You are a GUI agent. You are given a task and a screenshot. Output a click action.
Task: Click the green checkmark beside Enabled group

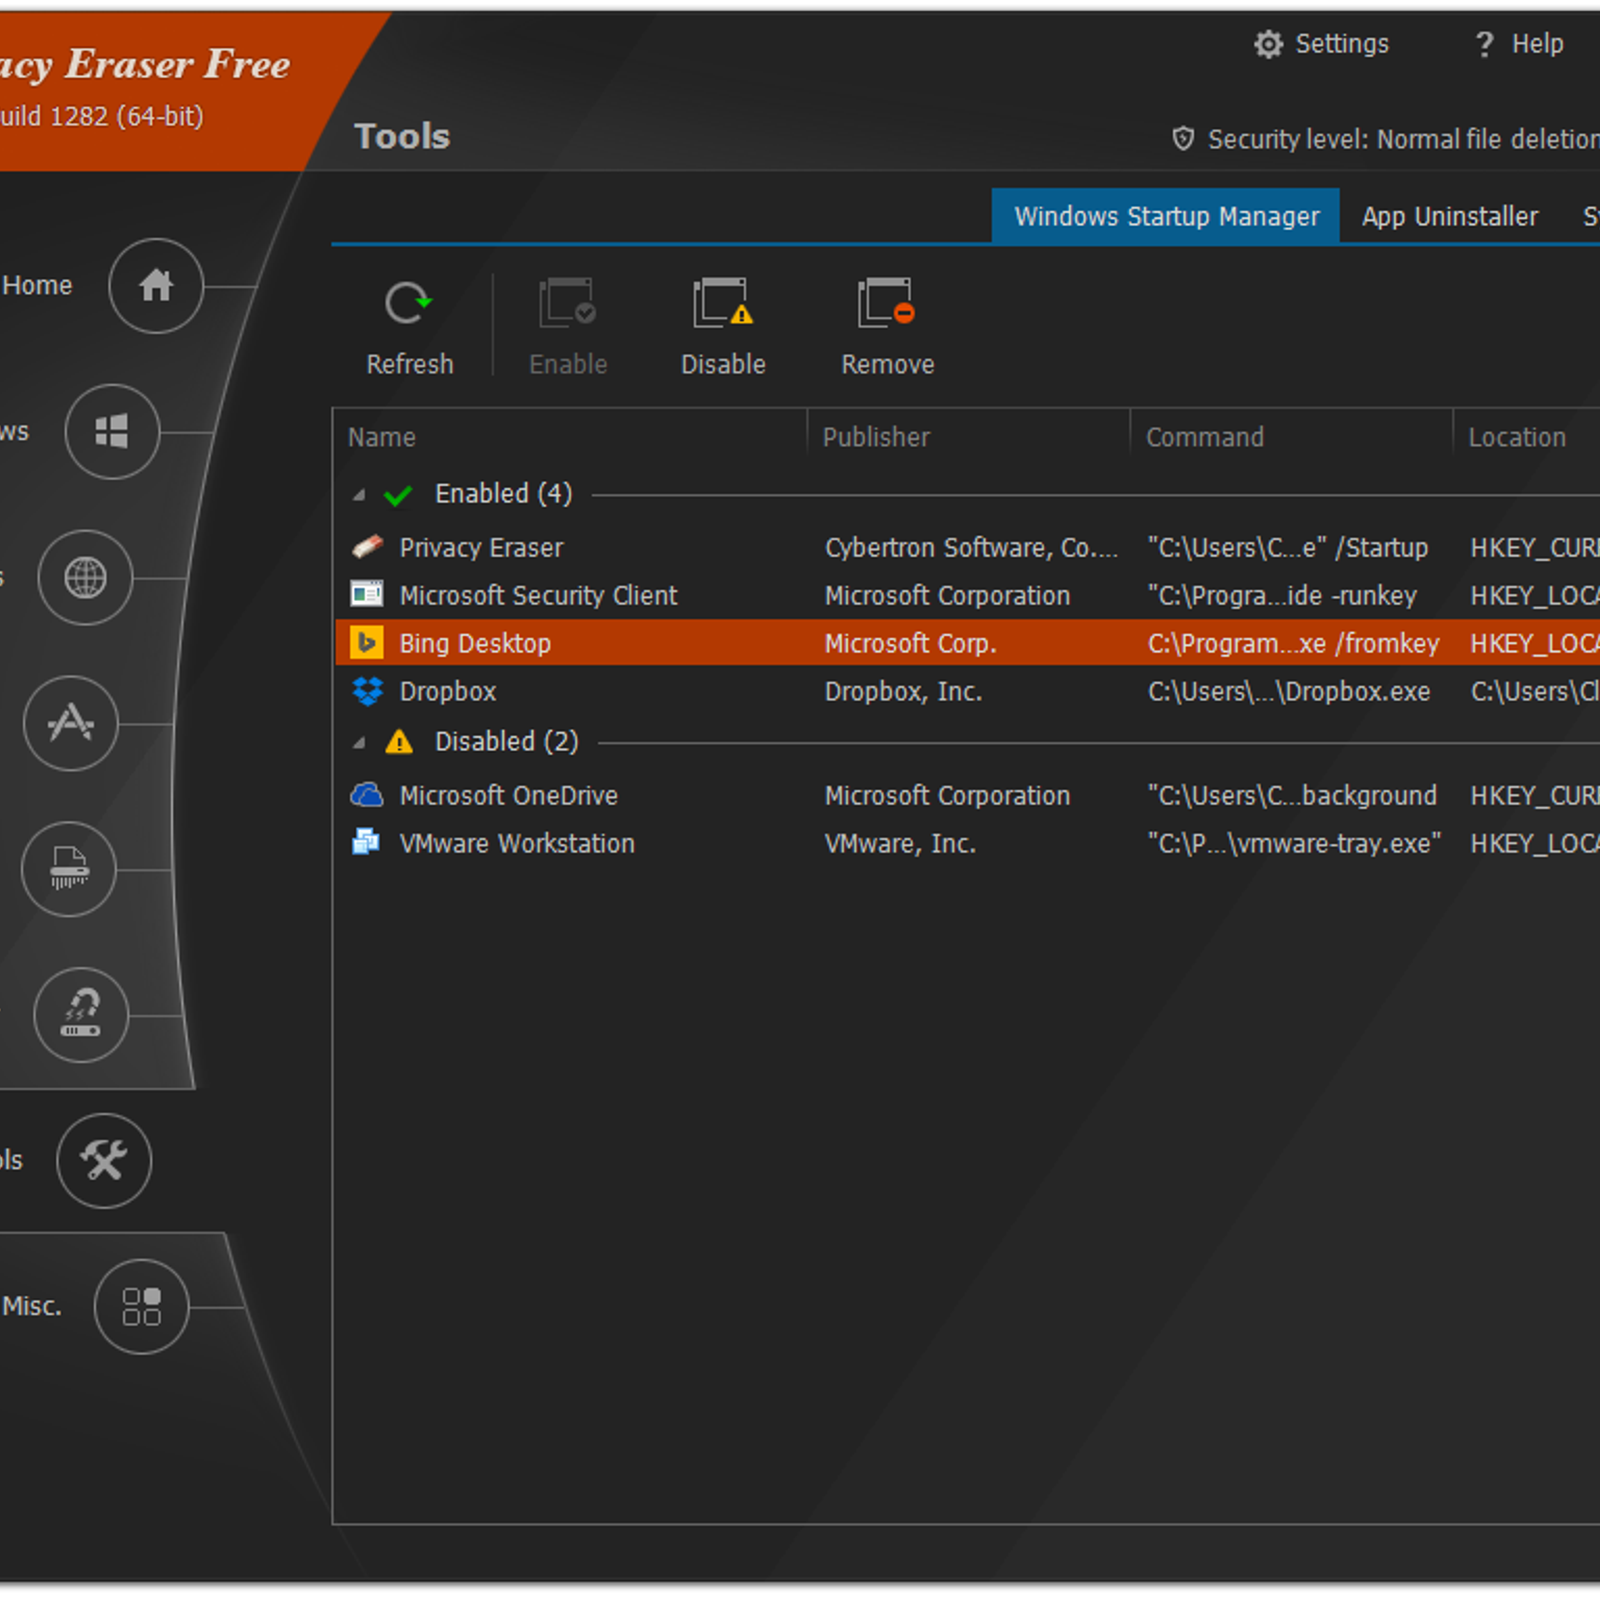click(398, 495)
